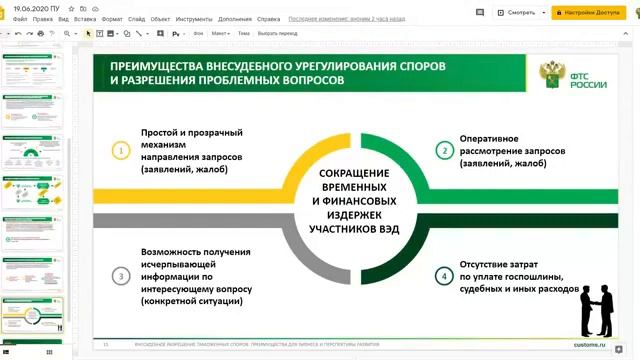Viewport: 640px width, 360px height.
Task: Open the Справка menu
Action: (269, 19)
